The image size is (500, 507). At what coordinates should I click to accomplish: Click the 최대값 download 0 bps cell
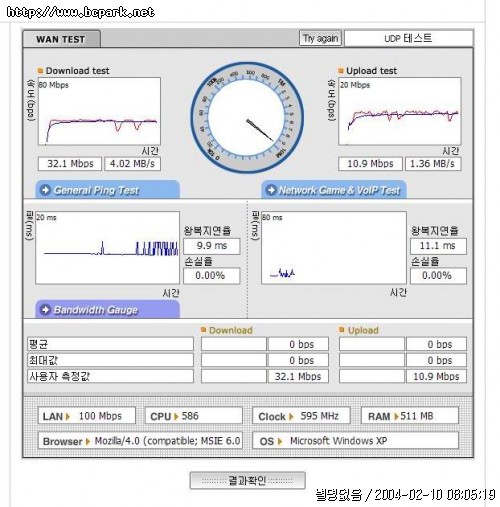pos(298,360)
